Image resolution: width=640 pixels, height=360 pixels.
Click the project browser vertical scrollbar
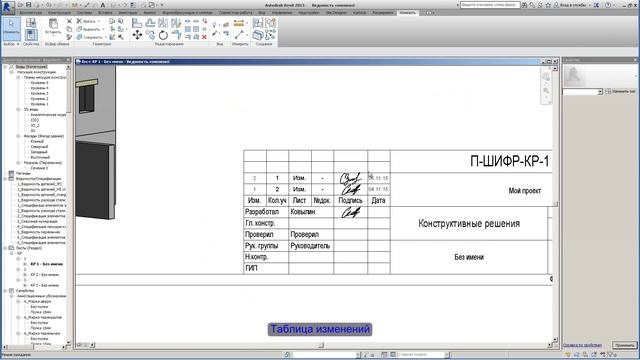pos(68,204)
